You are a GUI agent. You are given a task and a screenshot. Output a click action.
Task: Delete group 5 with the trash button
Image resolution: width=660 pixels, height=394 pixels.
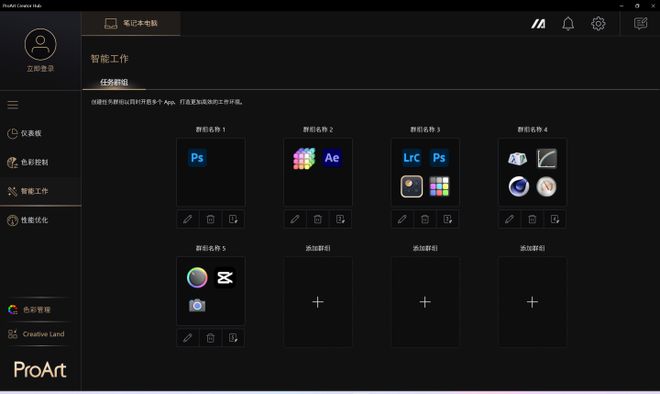click(x=210, y=338)
